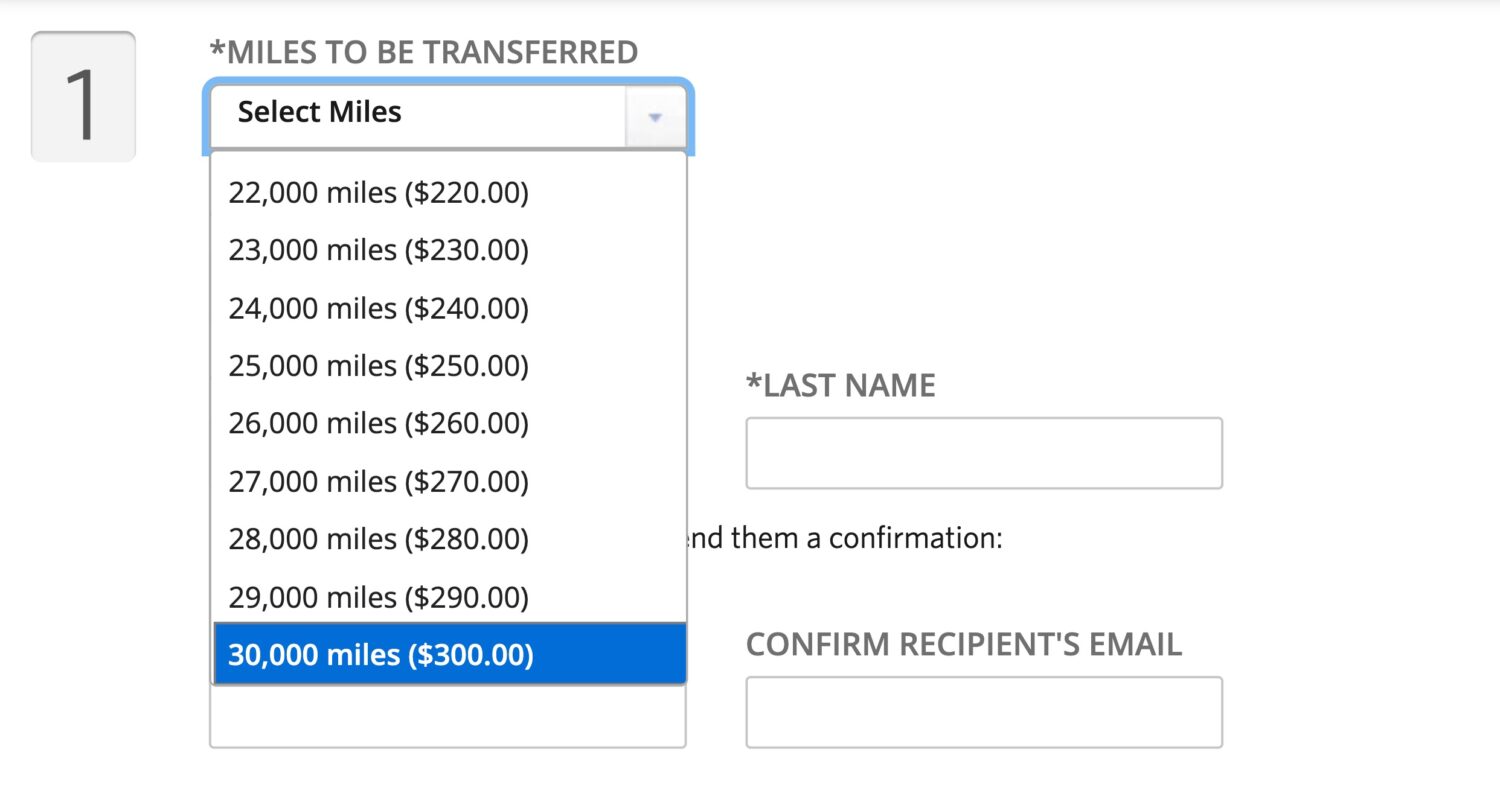Select the 26,000 miles ($260.00) option

point(378,423)
